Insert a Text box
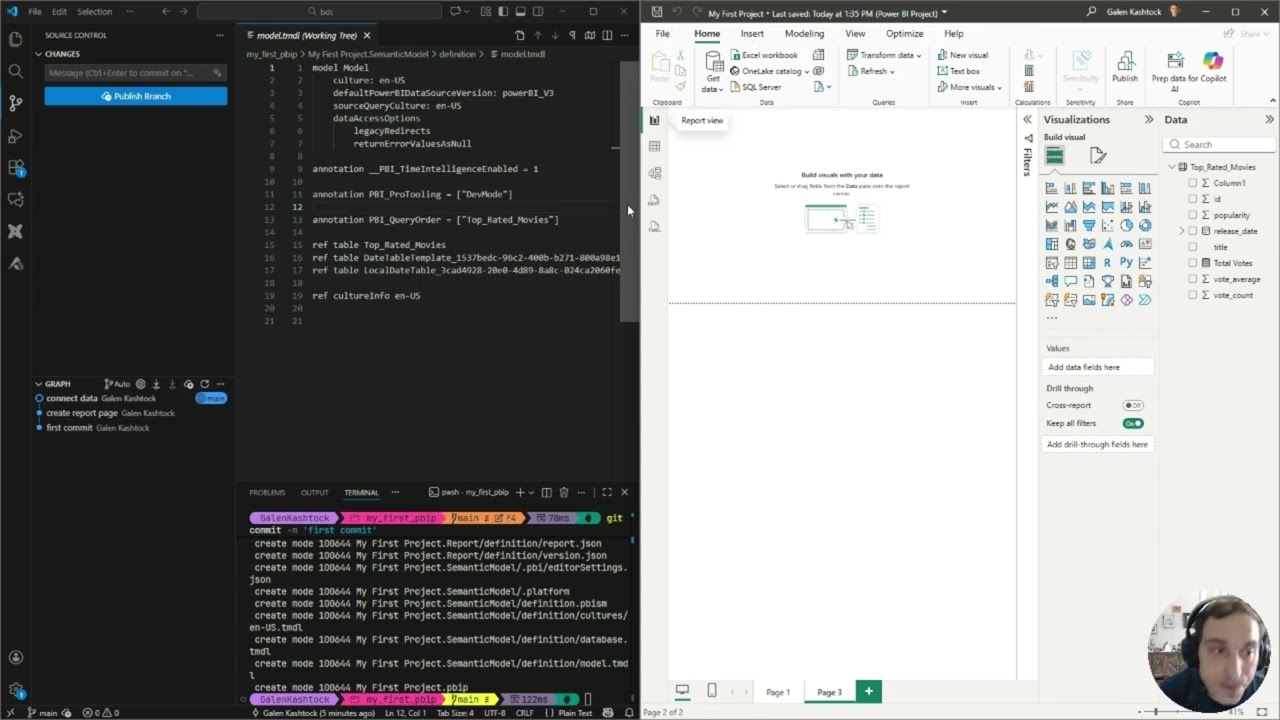 (958, 71)
